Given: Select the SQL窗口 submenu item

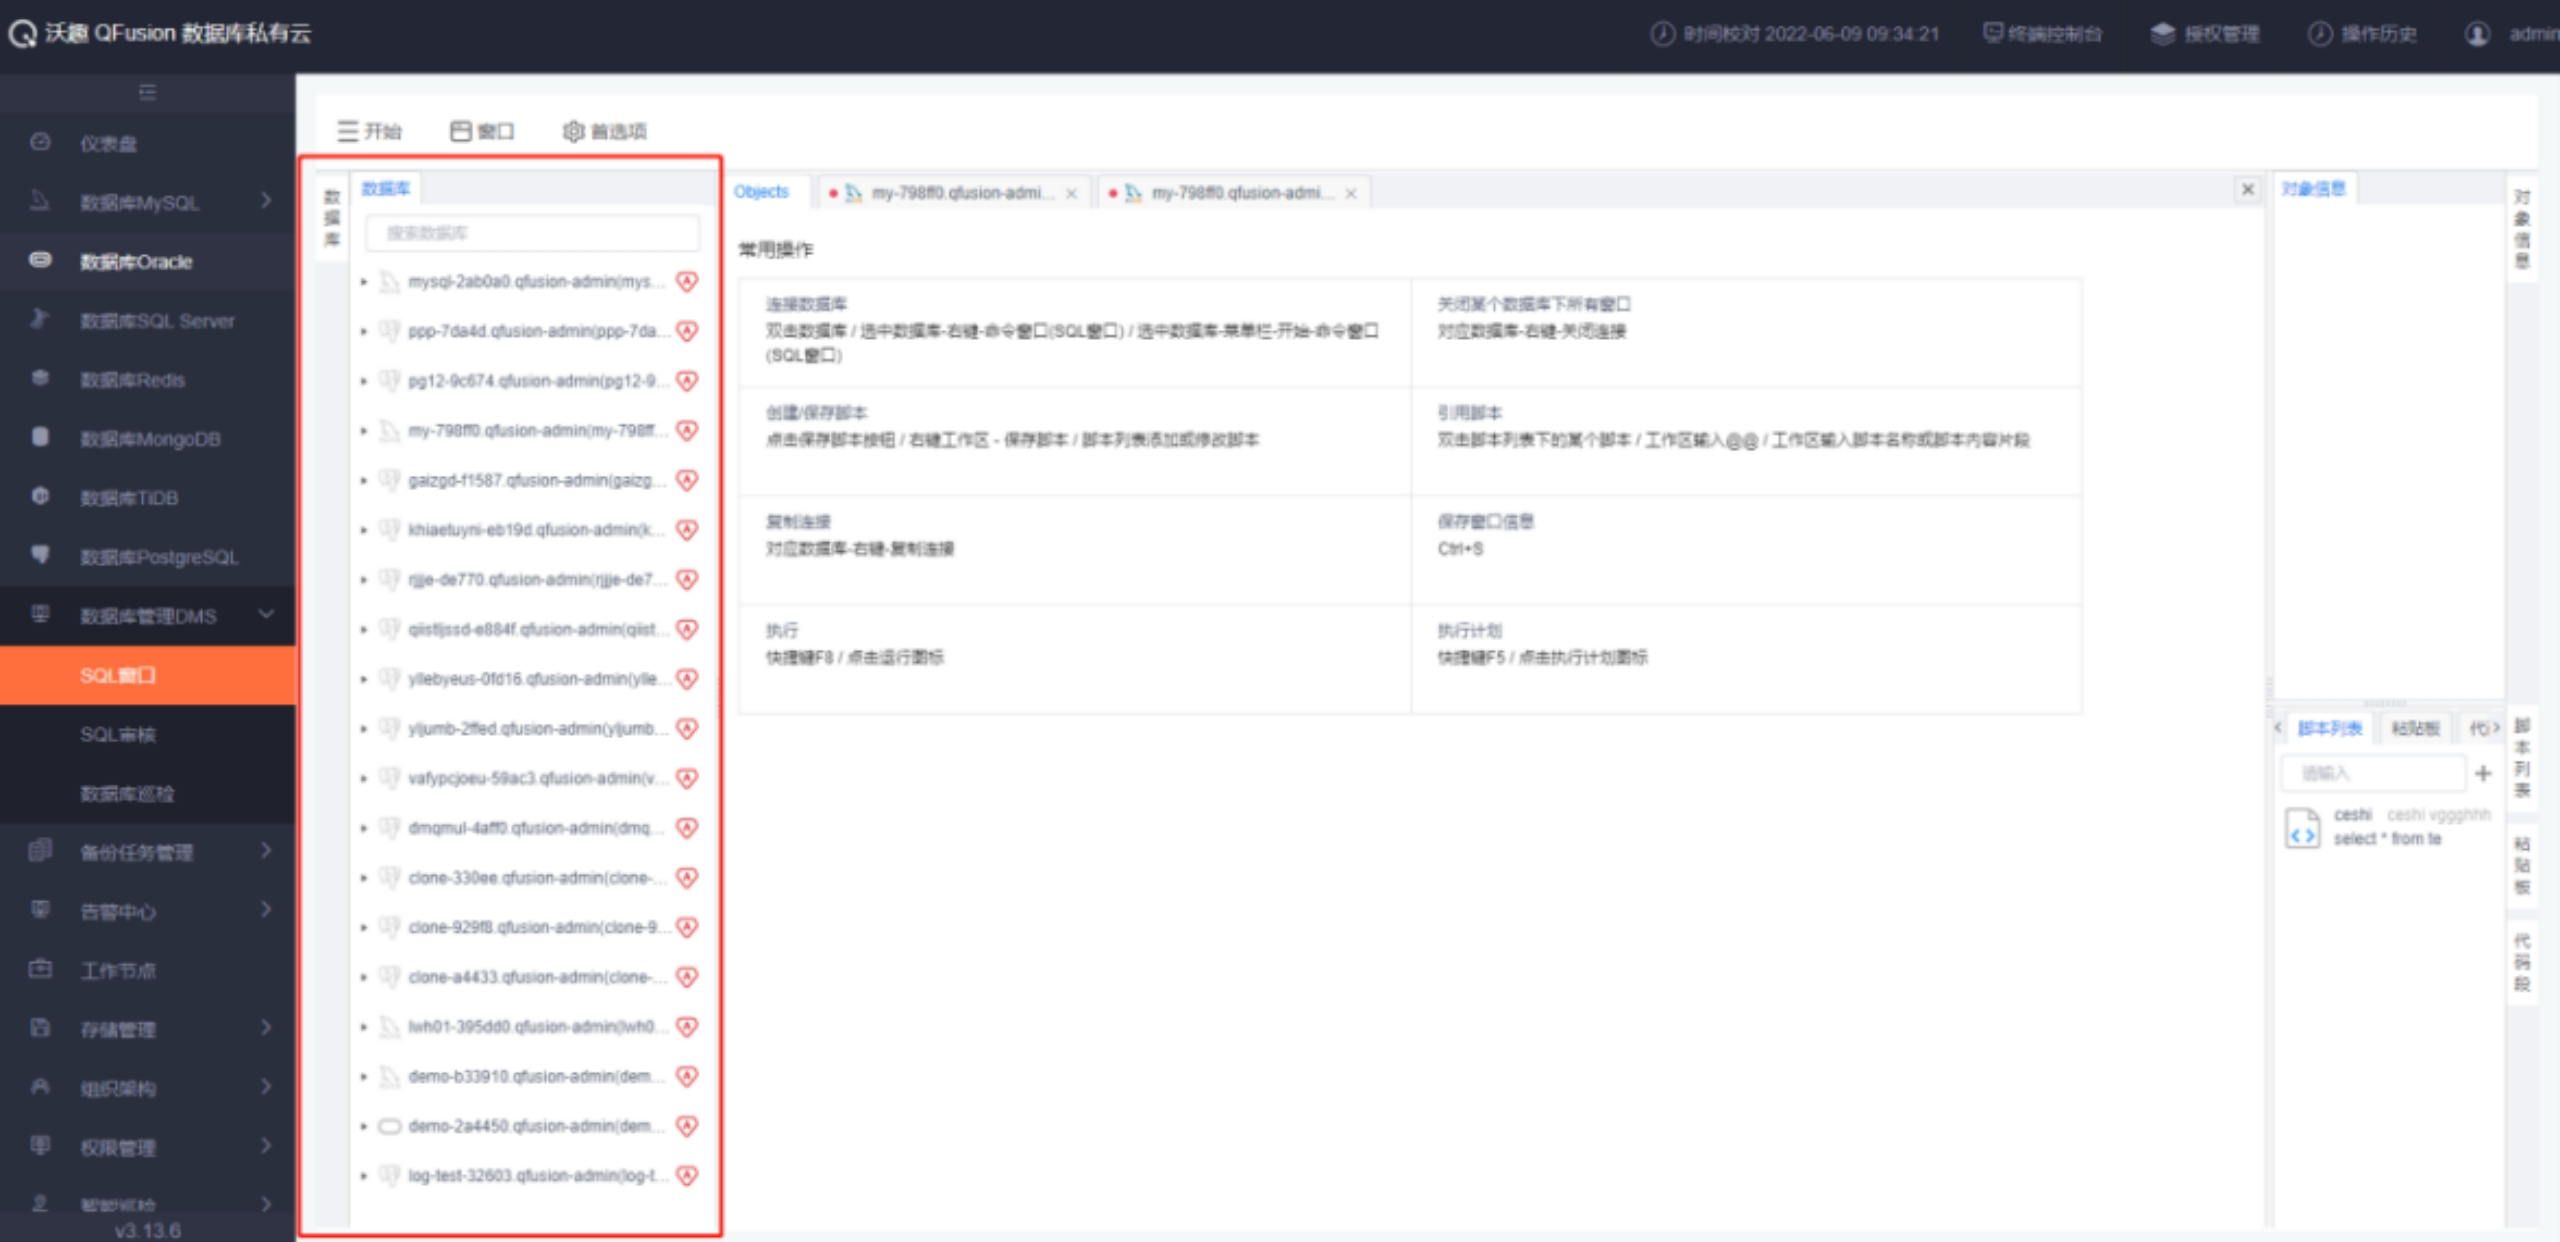Looking at the screenshot, I should (147, 675).
